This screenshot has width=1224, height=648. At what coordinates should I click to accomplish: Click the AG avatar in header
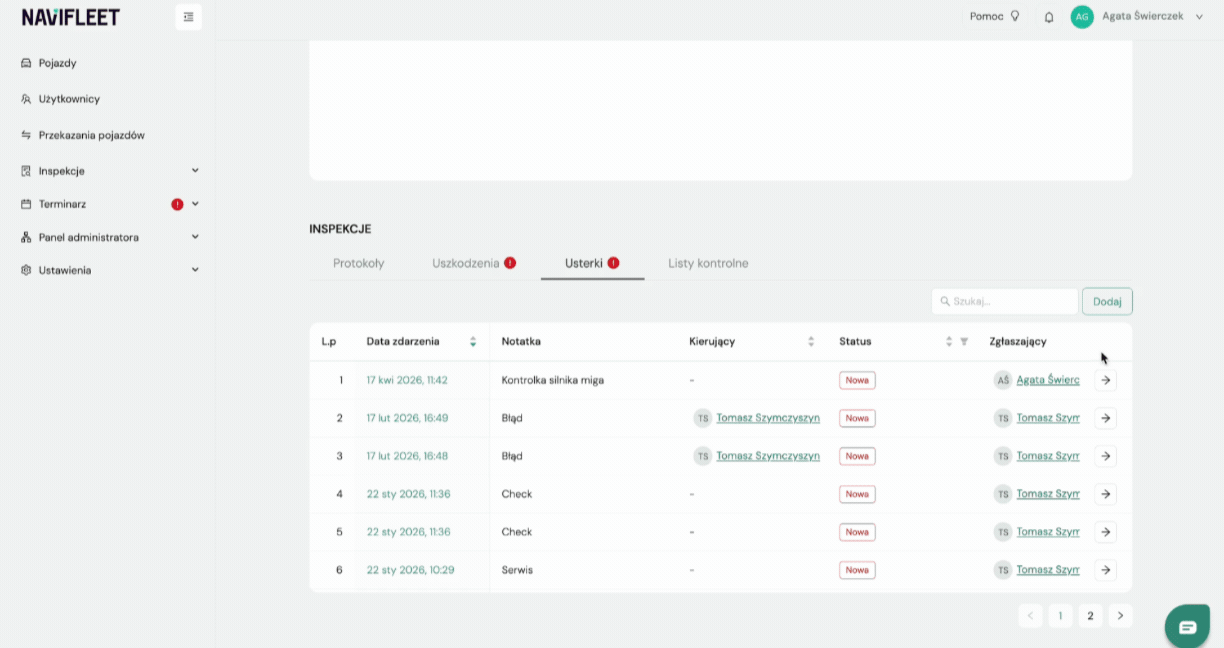pyautogui.click(x=1082, y=17)
